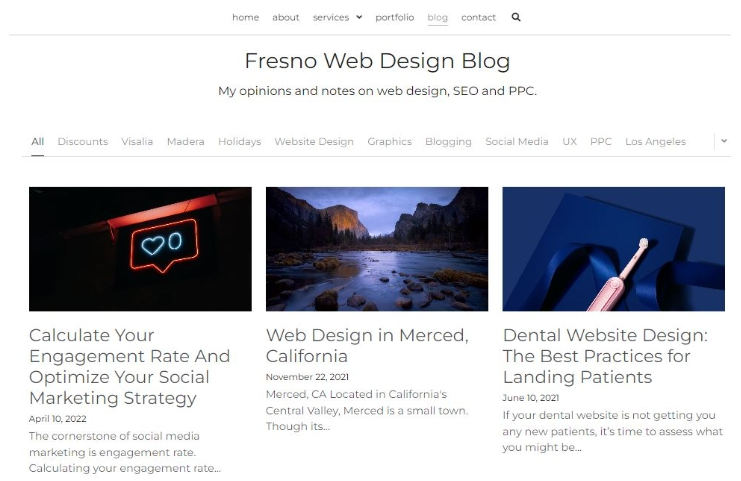
Task: Expand more blog categories chevron
Action: pyautogui.click(x=723, y=141)
